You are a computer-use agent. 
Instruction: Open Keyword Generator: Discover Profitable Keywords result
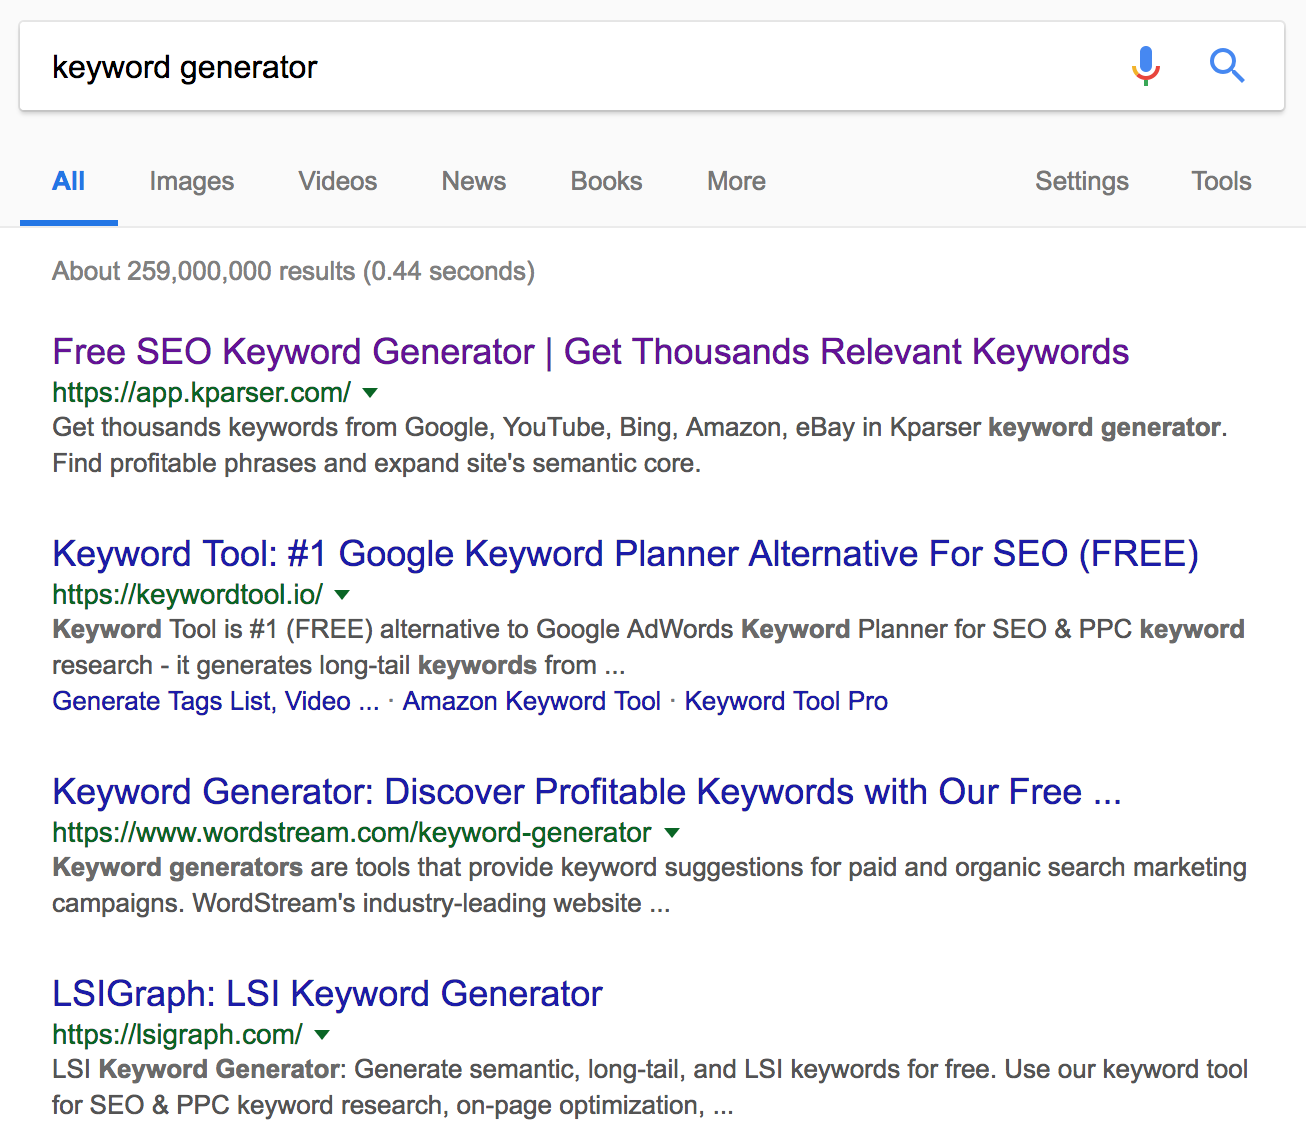point(587,792)
